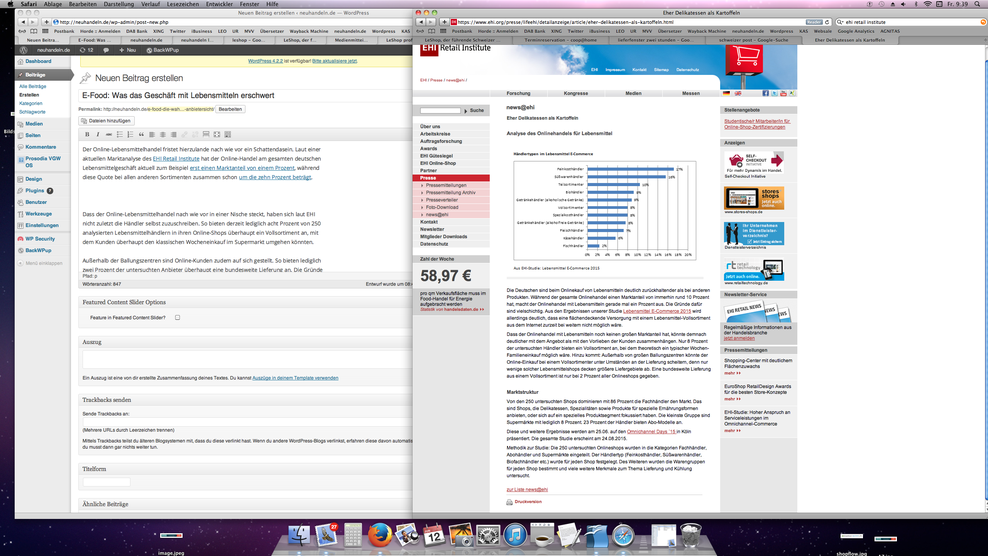Switch to schweizer post Google-Suche tab
This screenshot has height=556, width=988.
click(754, 40)
